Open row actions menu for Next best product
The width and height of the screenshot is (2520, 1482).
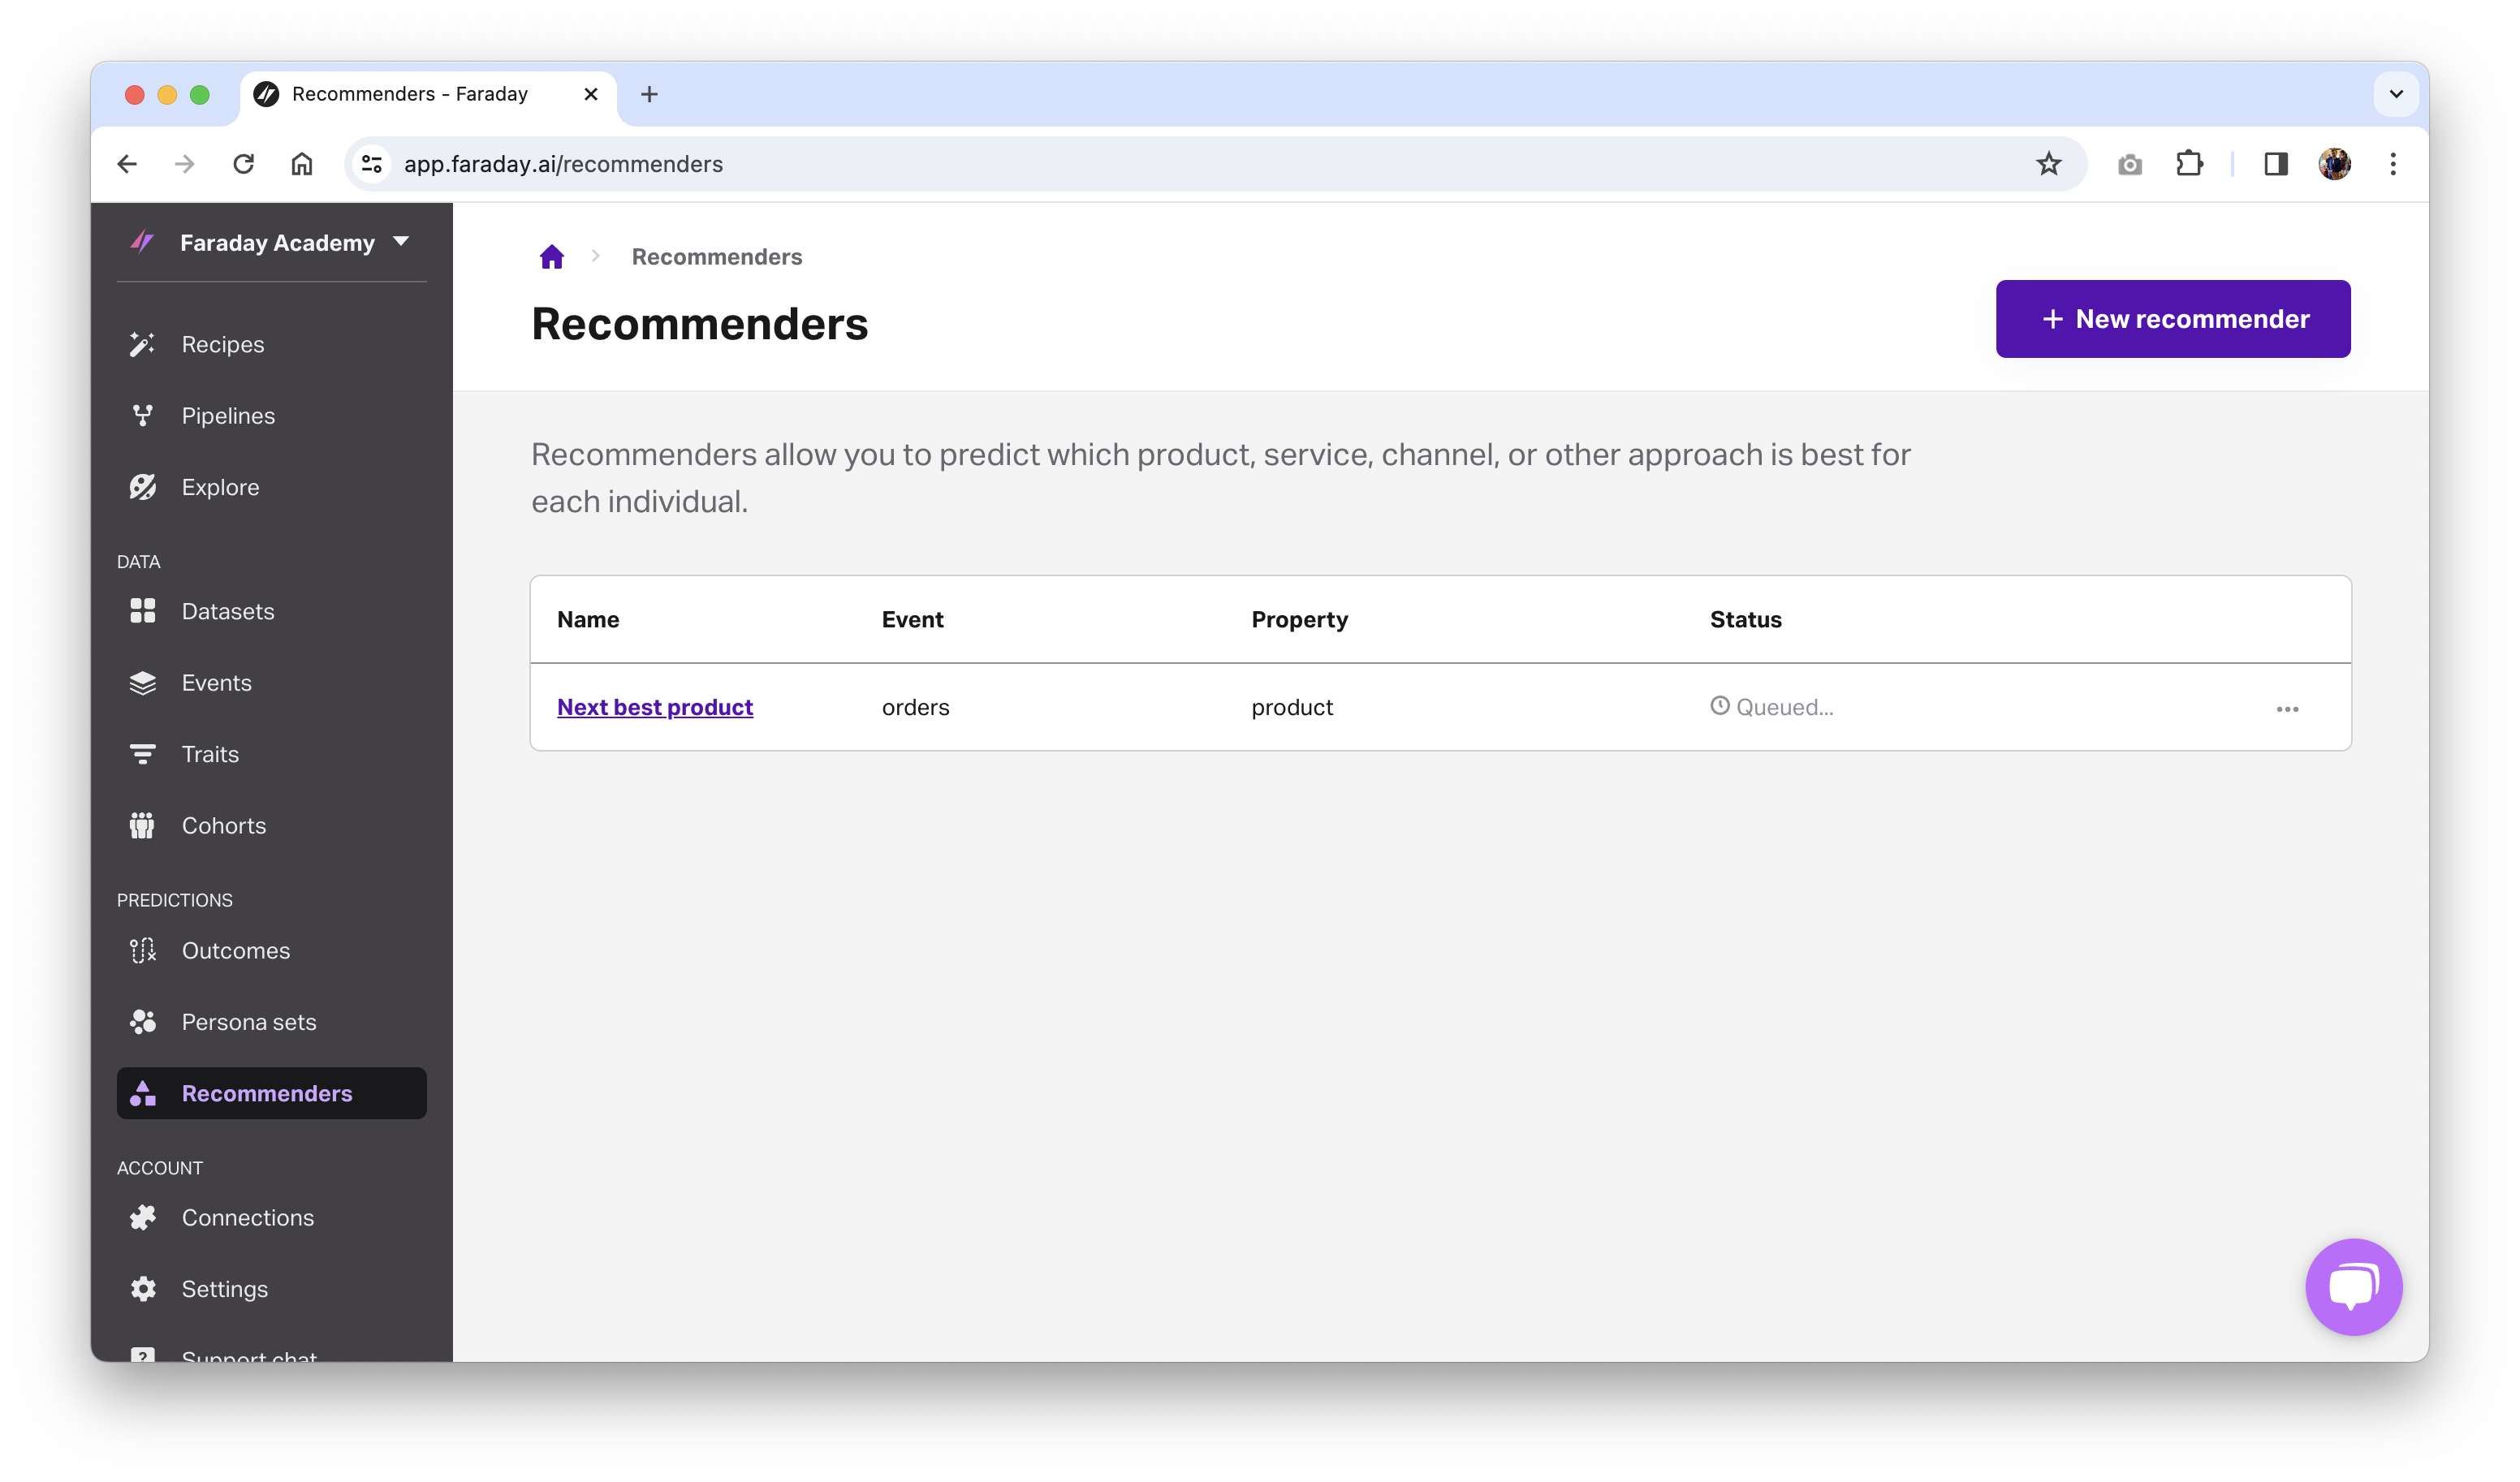(x=2287, y=709)
